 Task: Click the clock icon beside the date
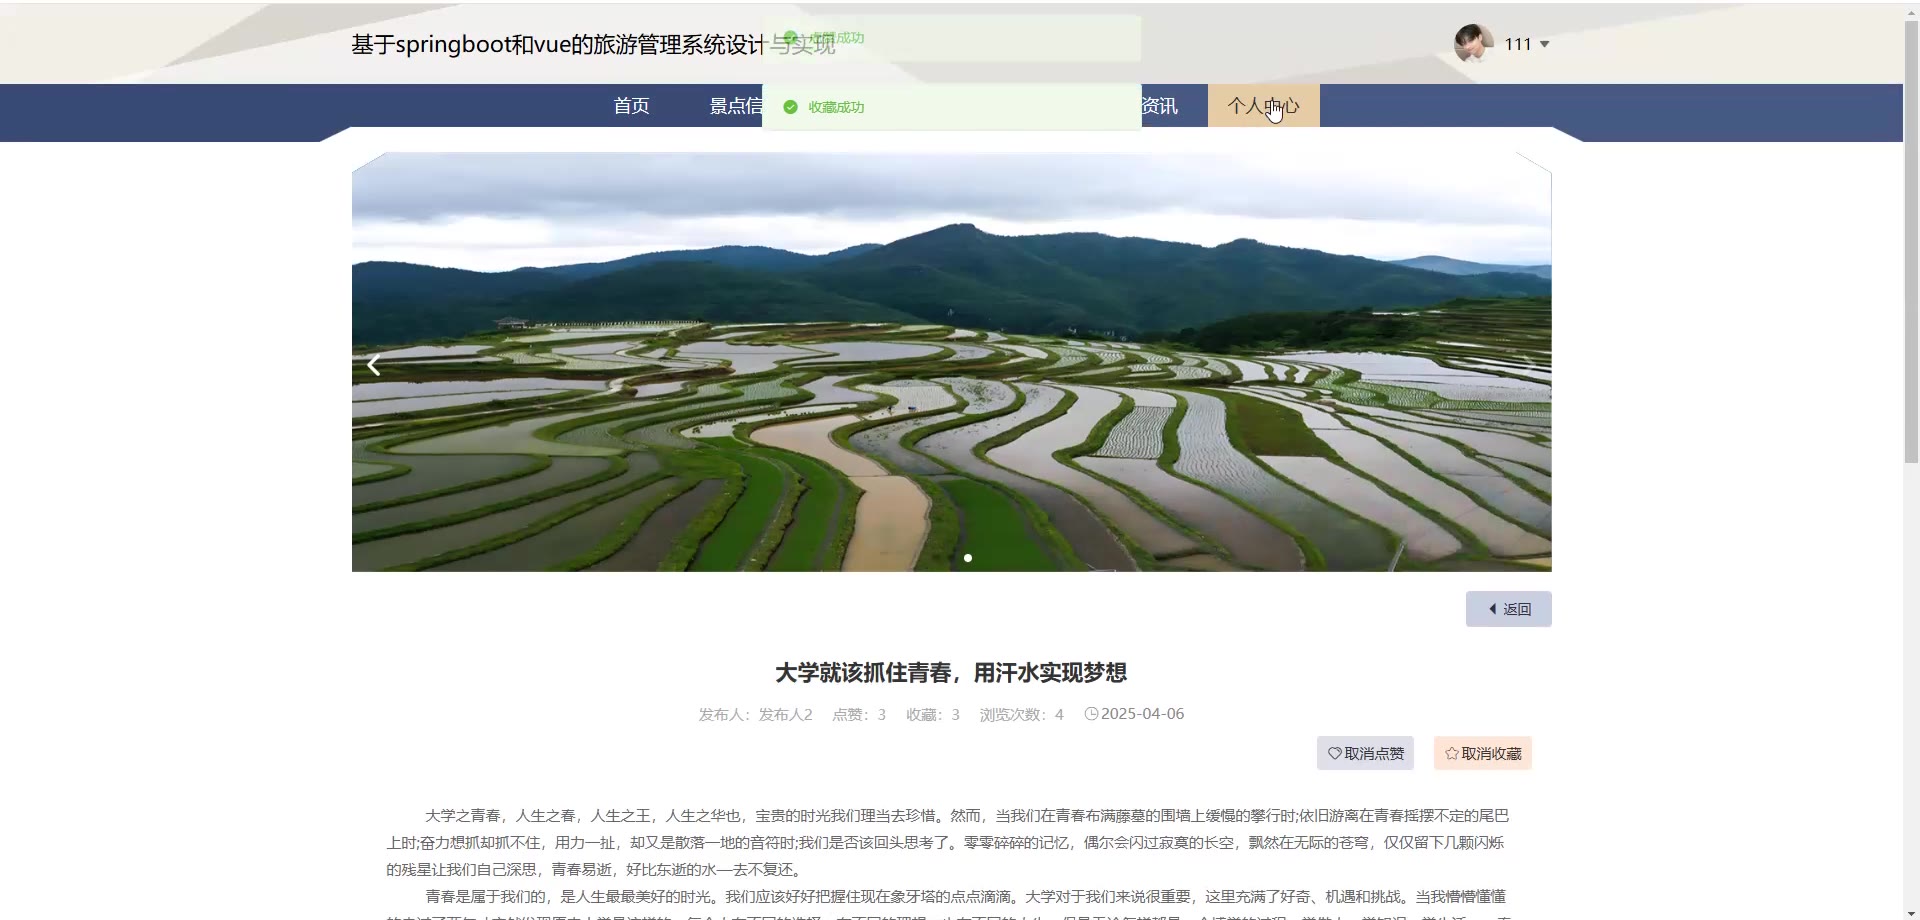pos(1091,714)
